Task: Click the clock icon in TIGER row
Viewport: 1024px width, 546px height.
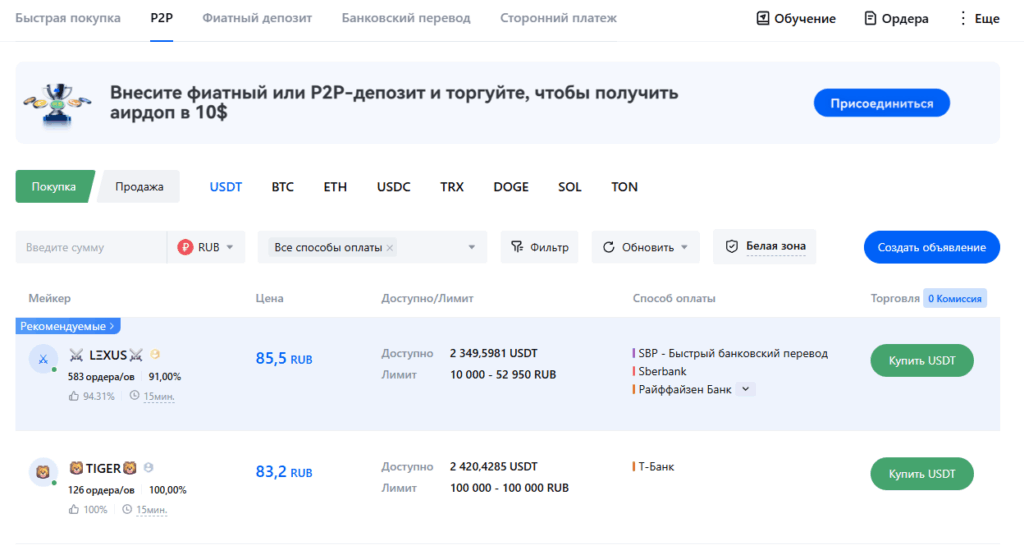Action: click(127, 509)
